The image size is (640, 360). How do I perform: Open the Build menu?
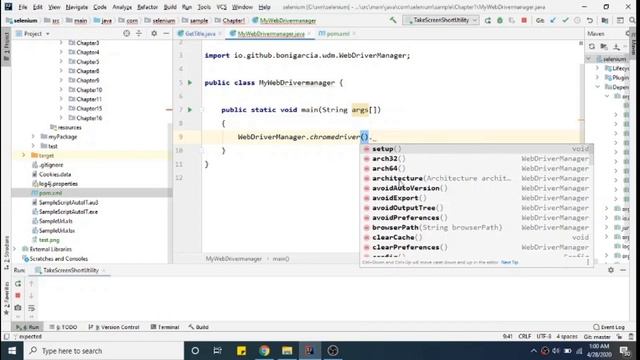pyautogui.click(x=170, y=7)
